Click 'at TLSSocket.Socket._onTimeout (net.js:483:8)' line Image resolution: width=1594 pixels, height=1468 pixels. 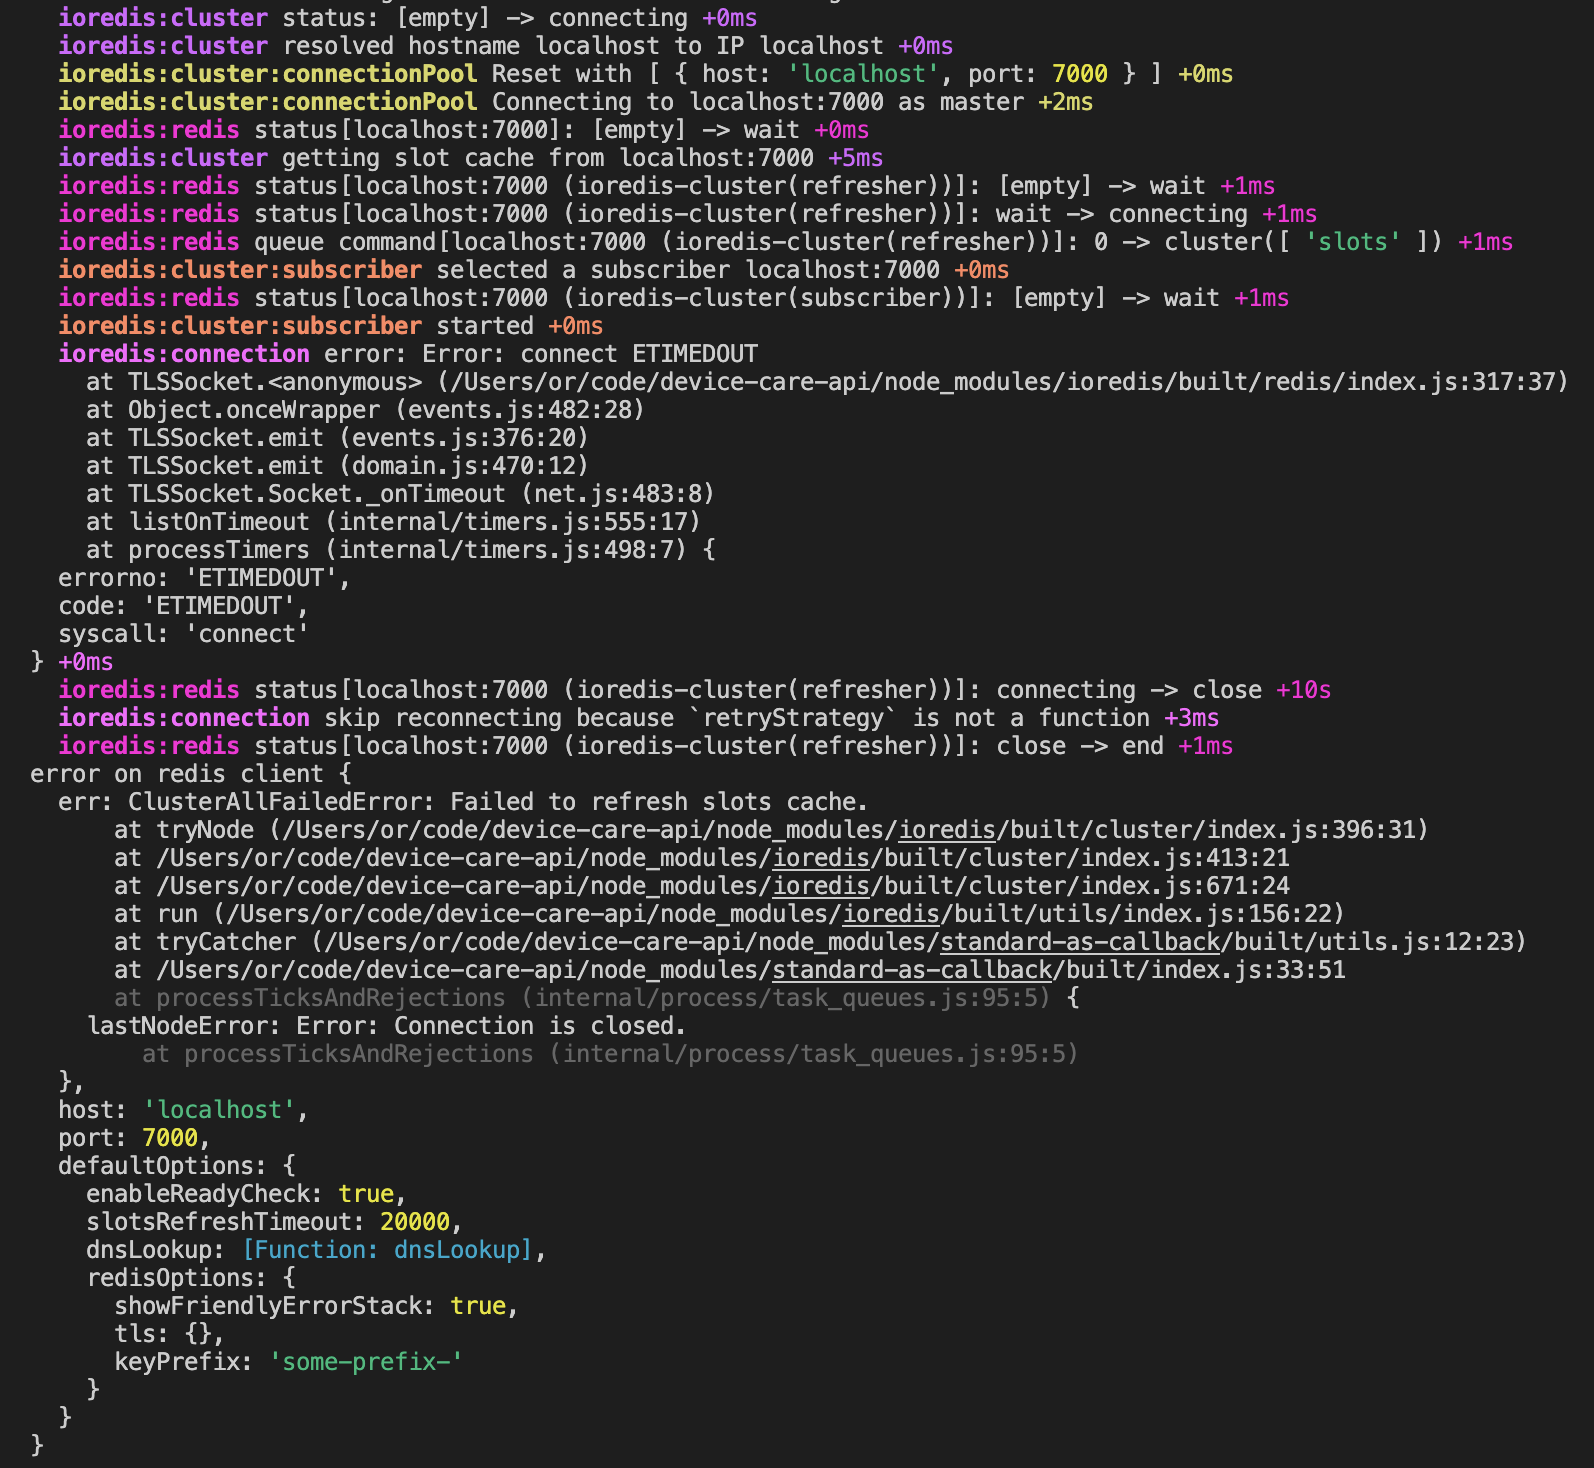(x=400, y=494)
